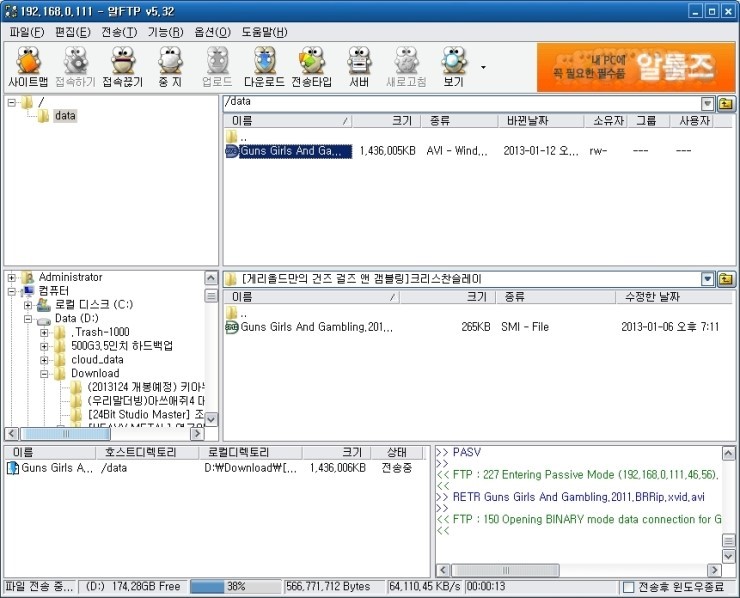Sort remote list by 바뀐날짜 column
This screenshot has width=740, height=598.
pos(541,121)
